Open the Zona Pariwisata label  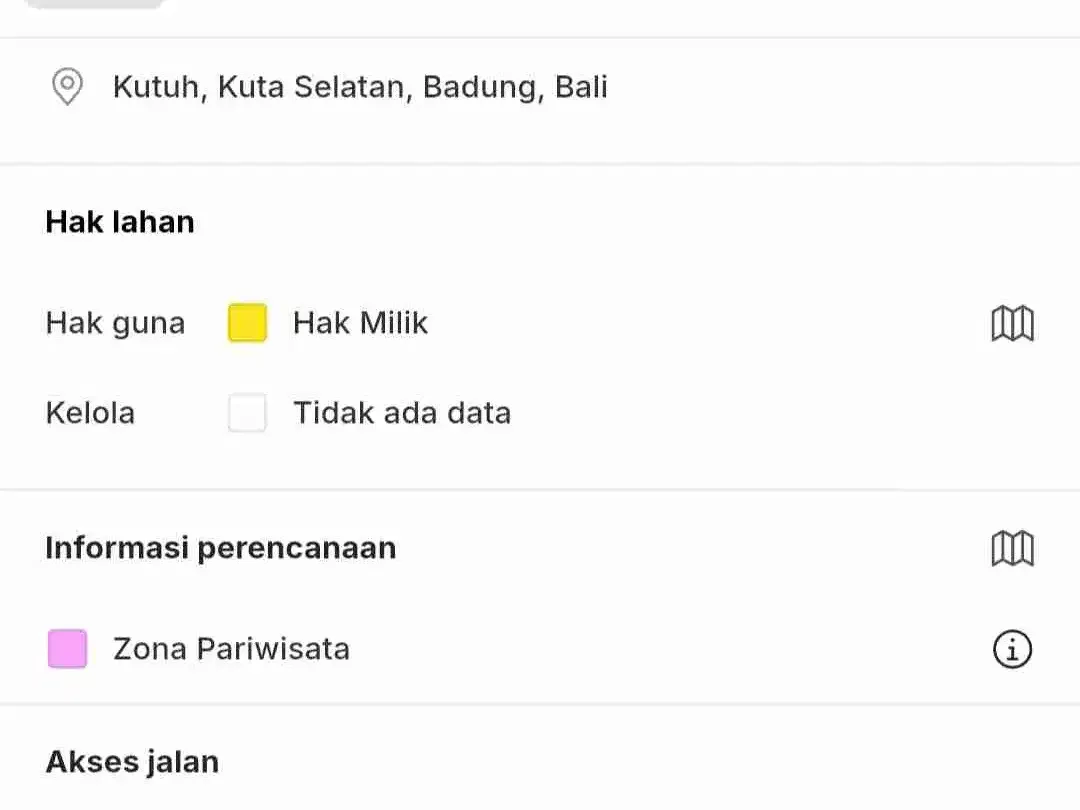[x=231, y=649]
